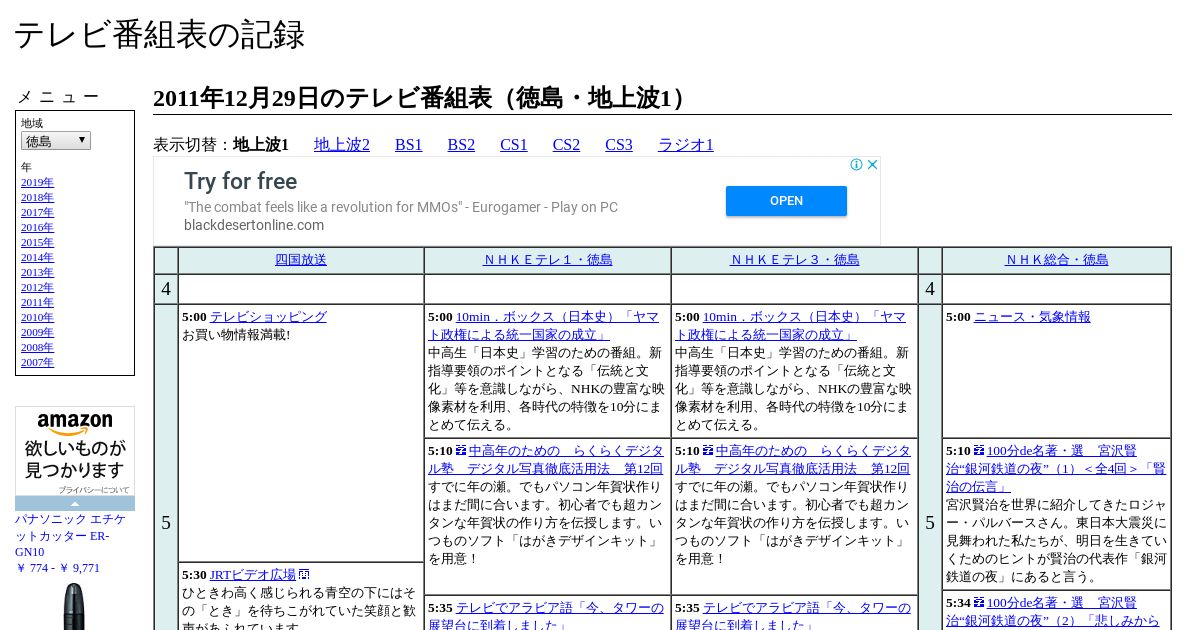Open the 2011年 archive link
Image resolution: width=1200 pixels, height=630 pixels.
pyautogui.click(x=37, y=303)
